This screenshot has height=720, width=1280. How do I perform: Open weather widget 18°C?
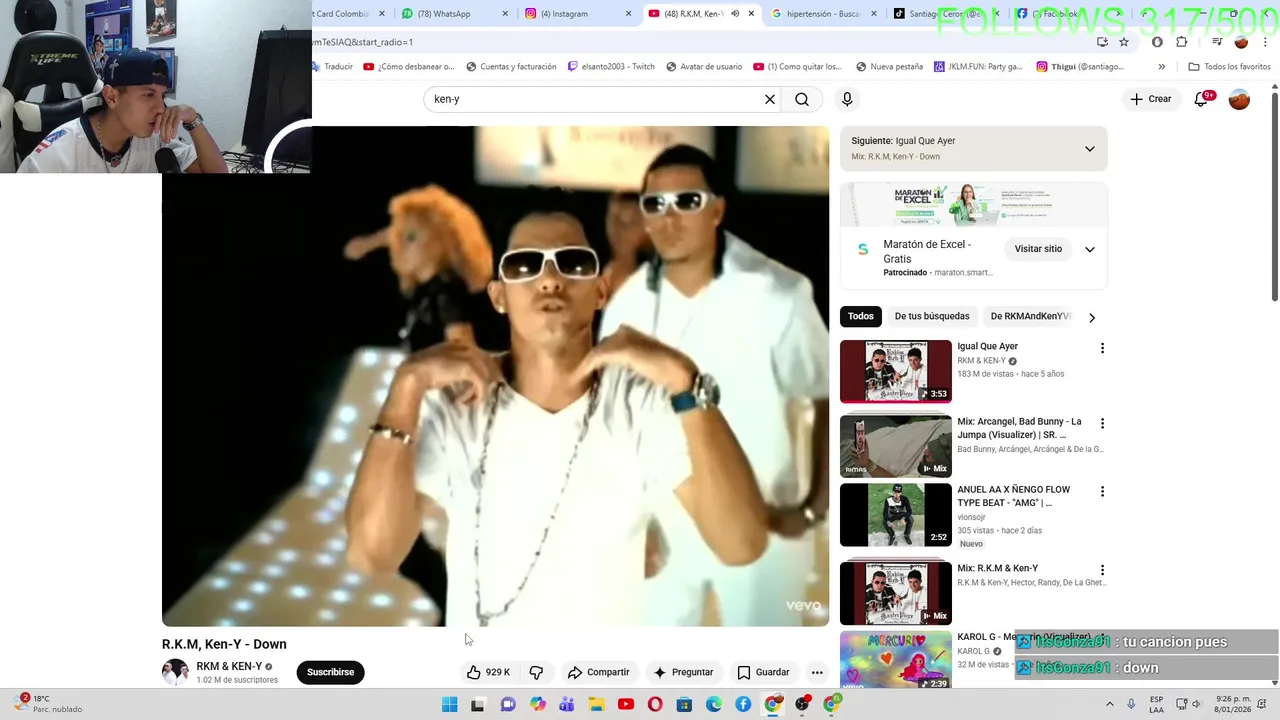(50, 704)
